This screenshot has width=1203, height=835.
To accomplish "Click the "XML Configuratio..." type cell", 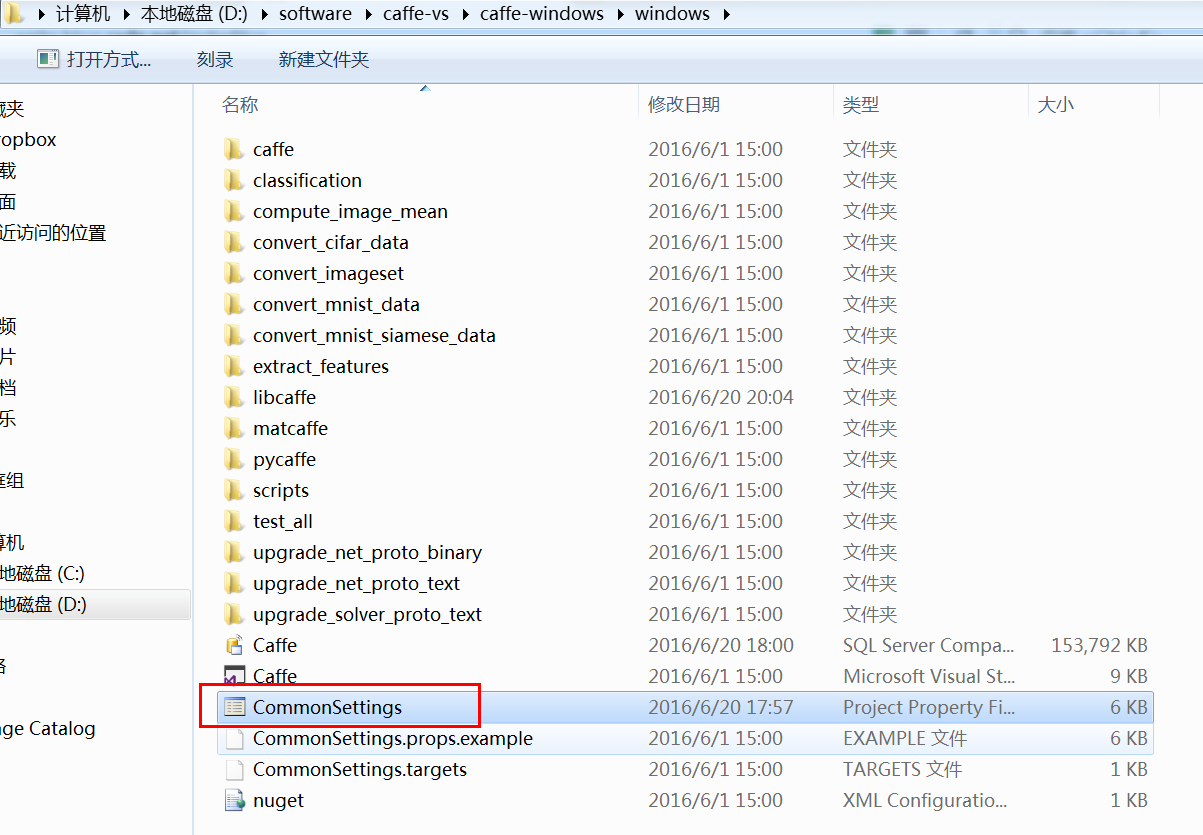I will [x=925, y=800].
